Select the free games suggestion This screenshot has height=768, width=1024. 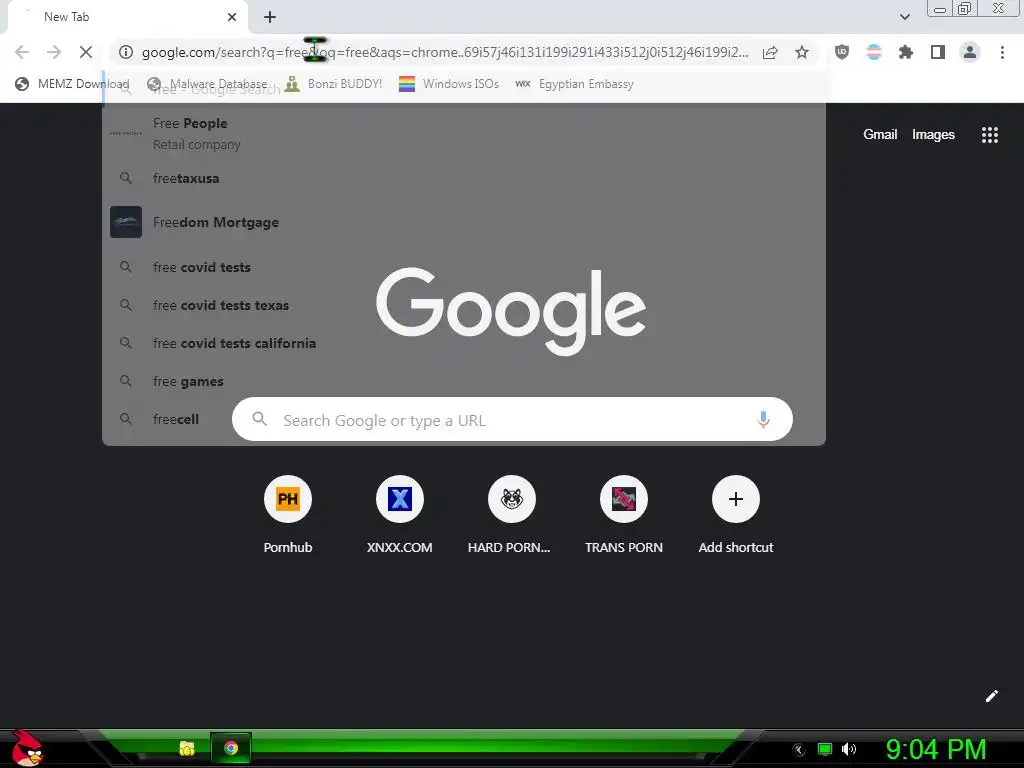pyautogui.click(x=464, y=381)
